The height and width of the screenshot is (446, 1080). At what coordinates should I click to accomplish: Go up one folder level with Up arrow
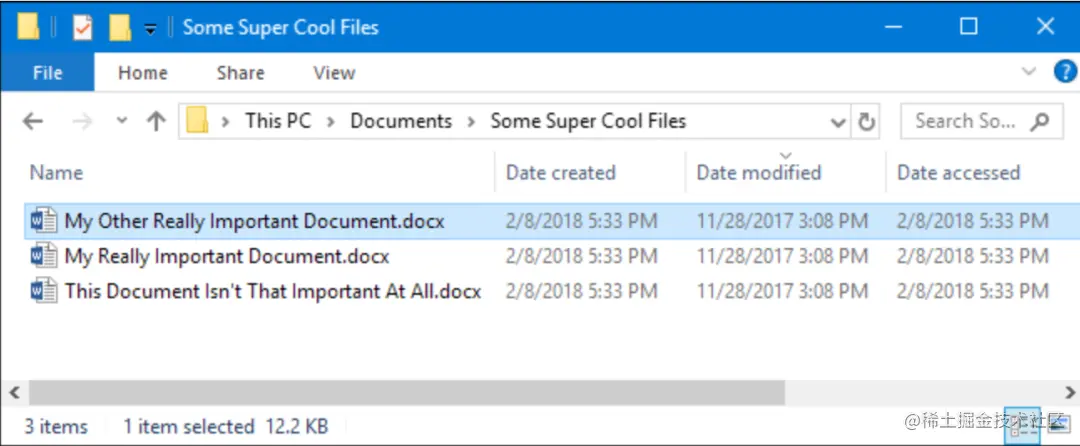pyautogui.click(x=156, y=122)
